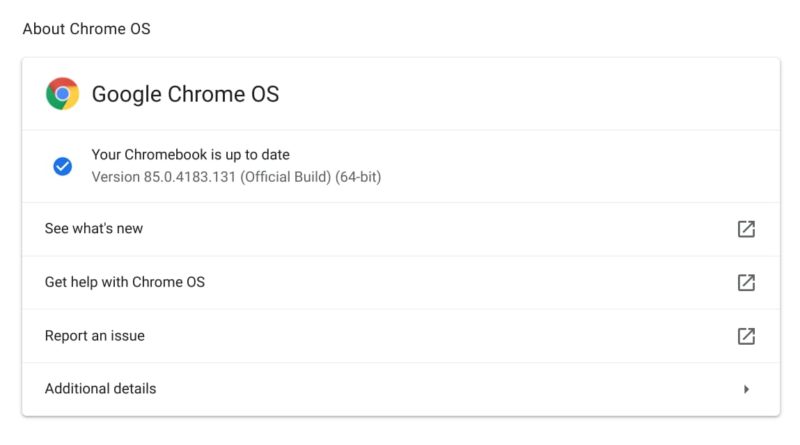Screen dimensions: 800x445
Task: Select See what's new text
Action: tap(94, 229)
